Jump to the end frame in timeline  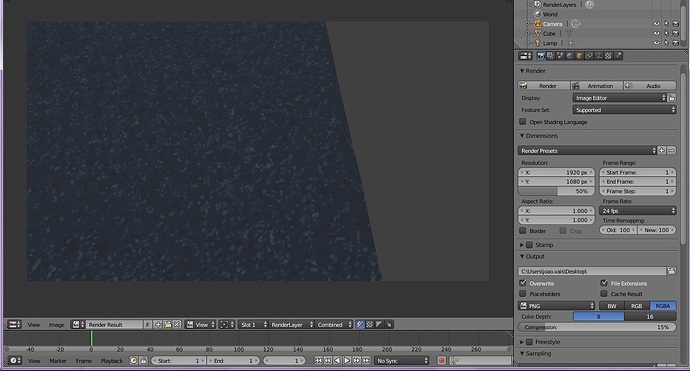coord(366,360)
